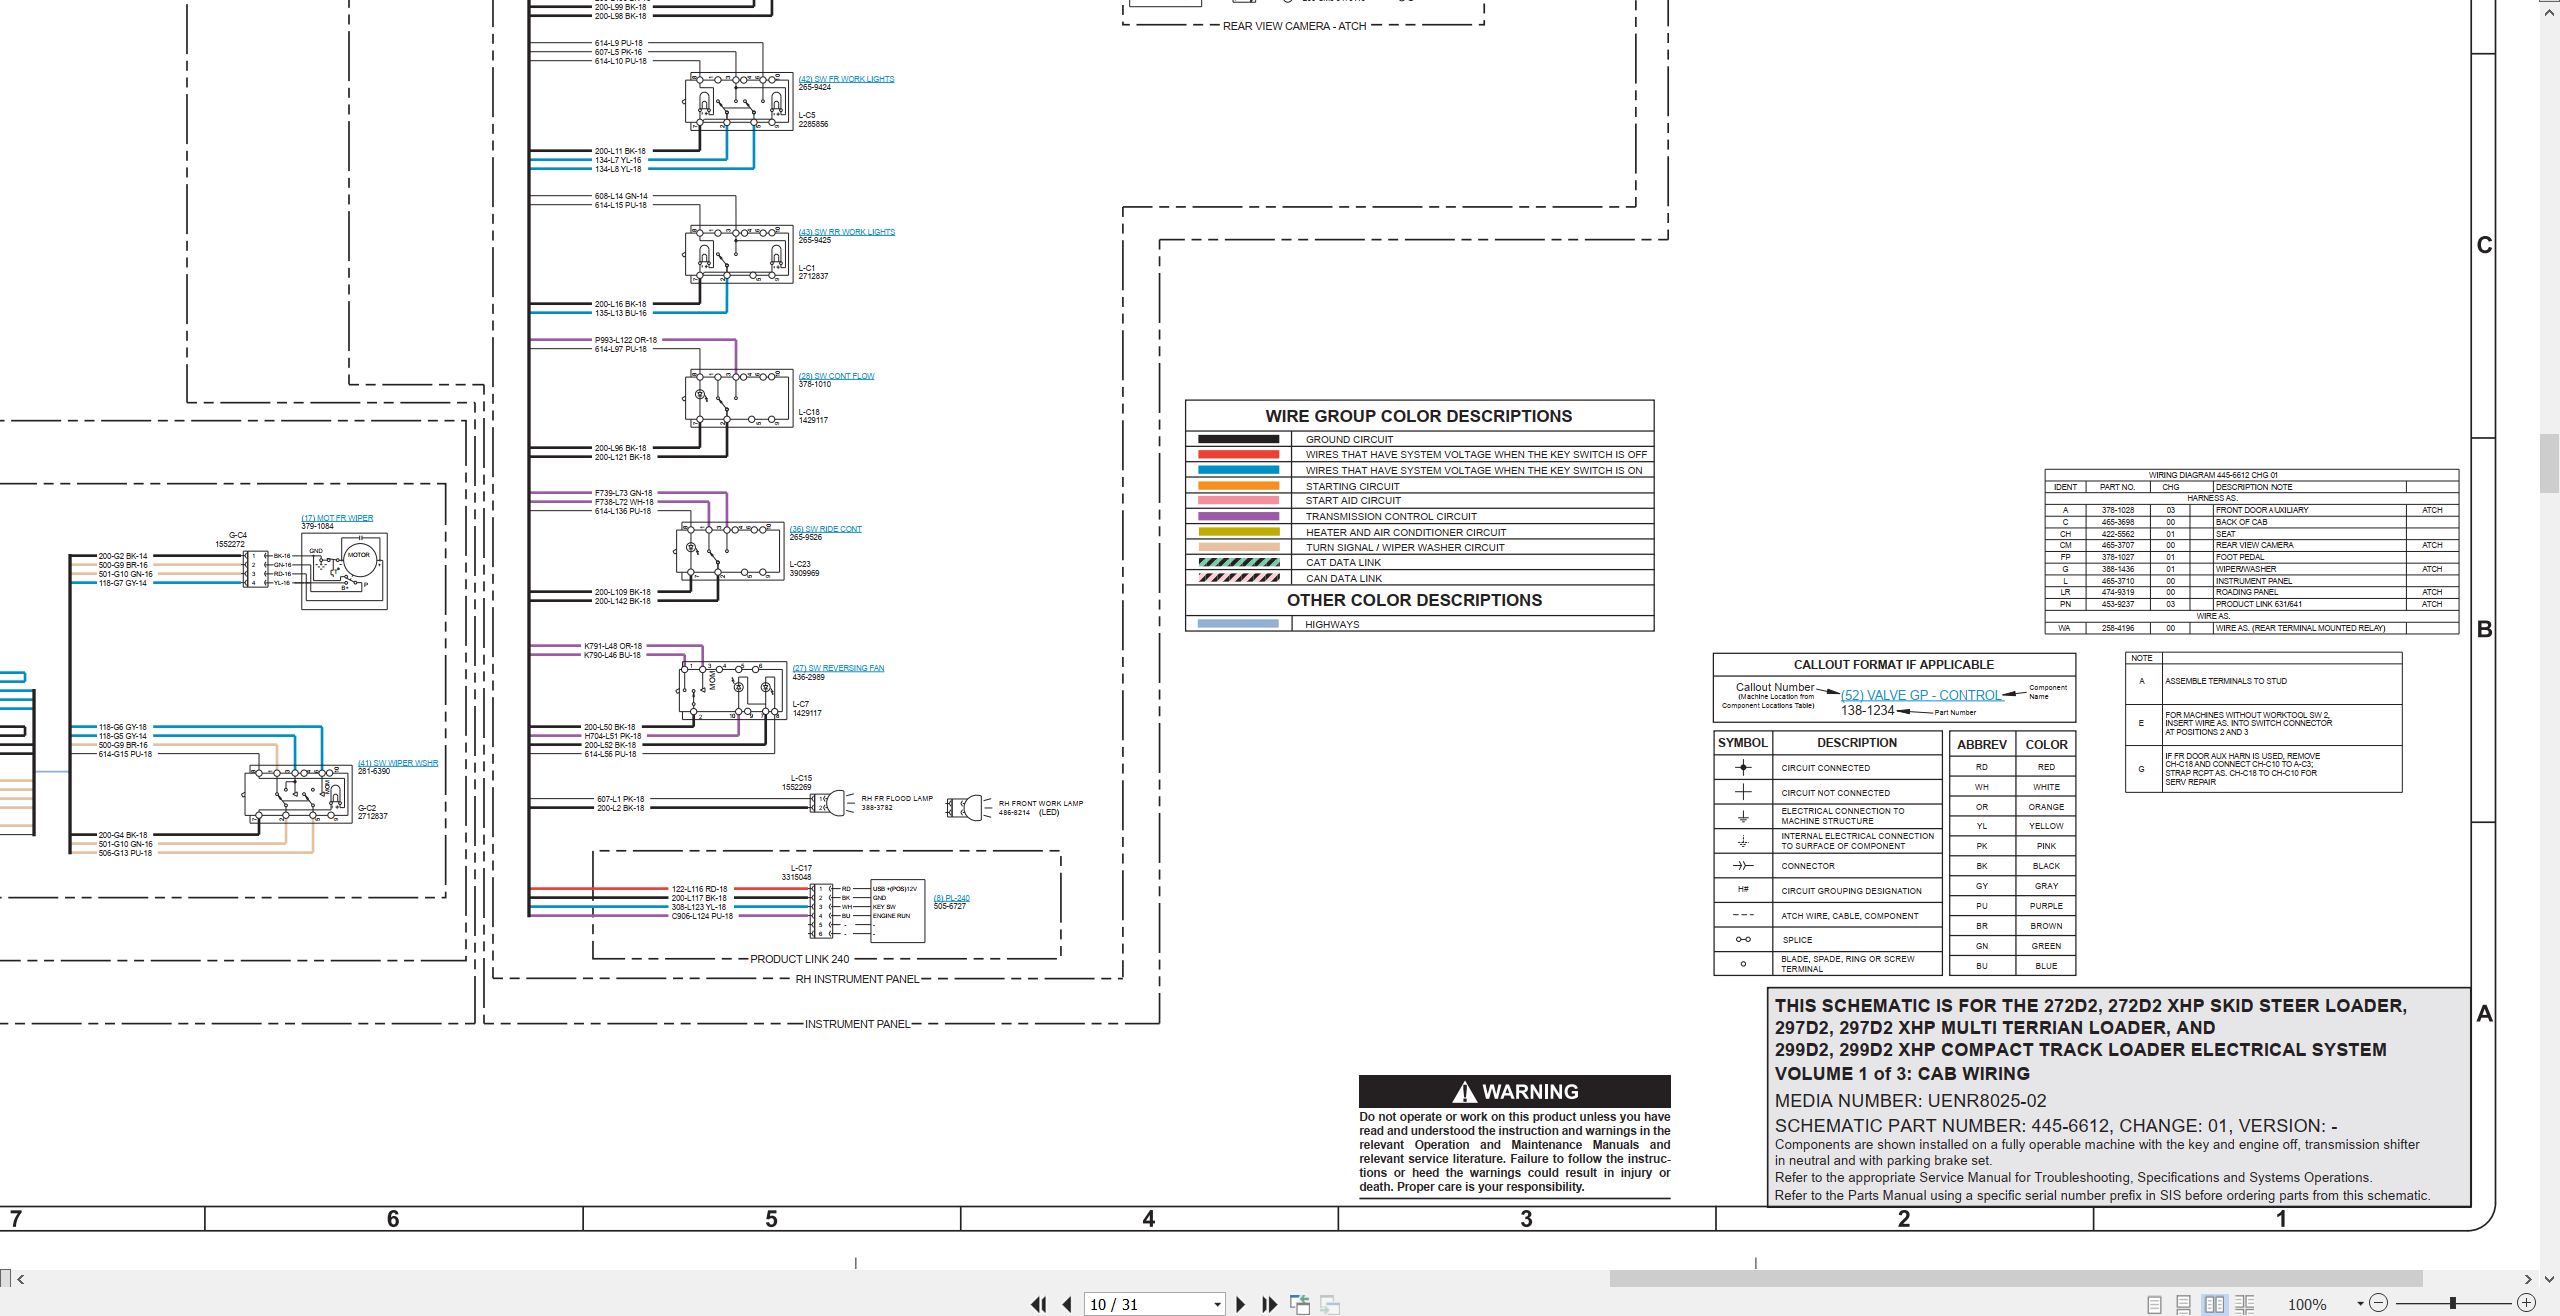This screenshot has height=1316, width=2560.
Task: Click the CALLOUT FORMAT IF APPLICABLE heading
Action: tap(1893, 665)
